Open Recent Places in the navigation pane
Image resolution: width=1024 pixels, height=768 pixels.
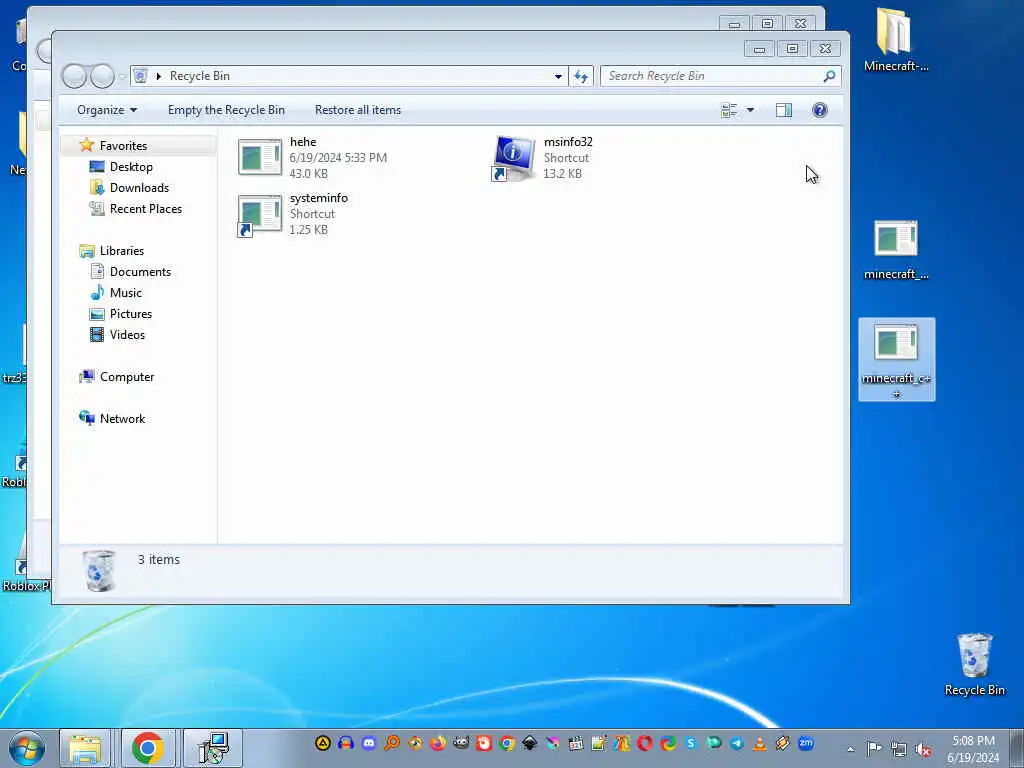coord(146,209)
